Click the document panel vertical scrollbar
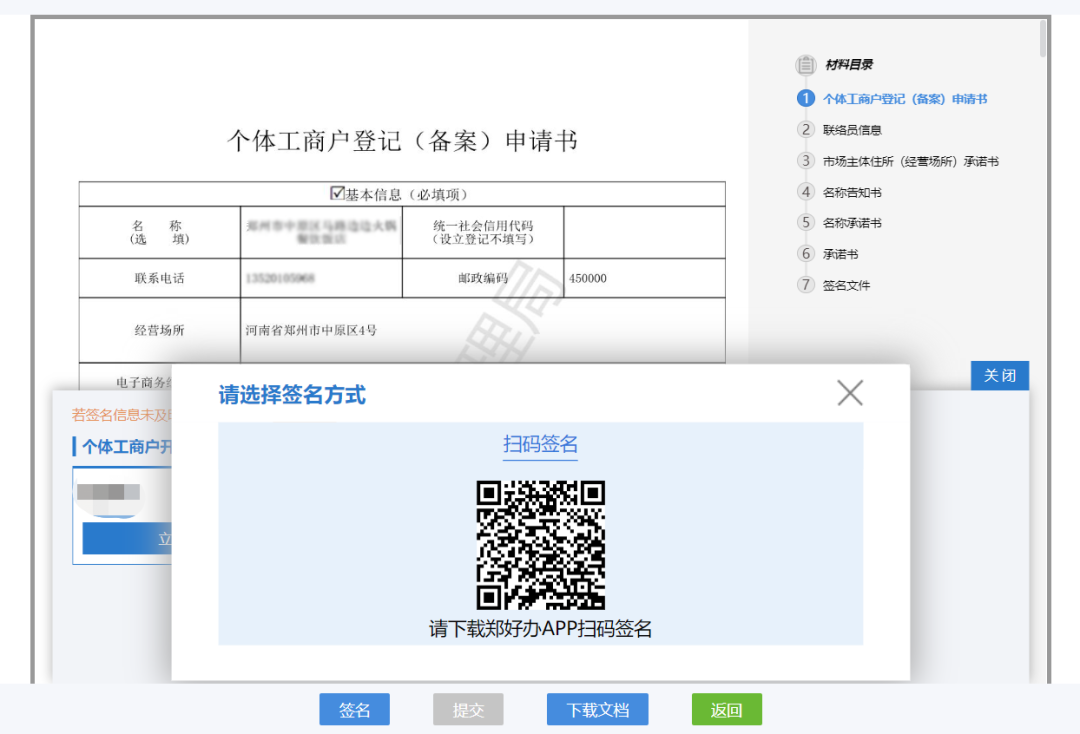The image size is (1080, 734). tap(1043, 38)
